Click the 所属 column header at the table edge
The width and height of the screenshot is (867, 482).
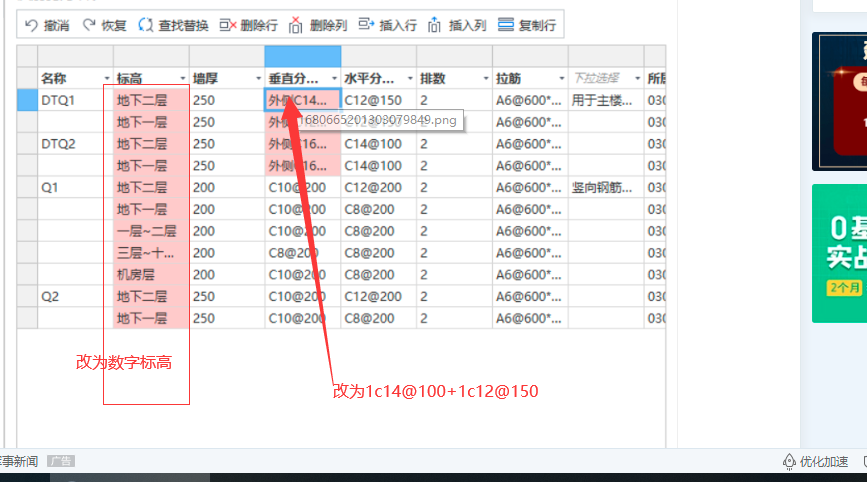pos(655,78)
